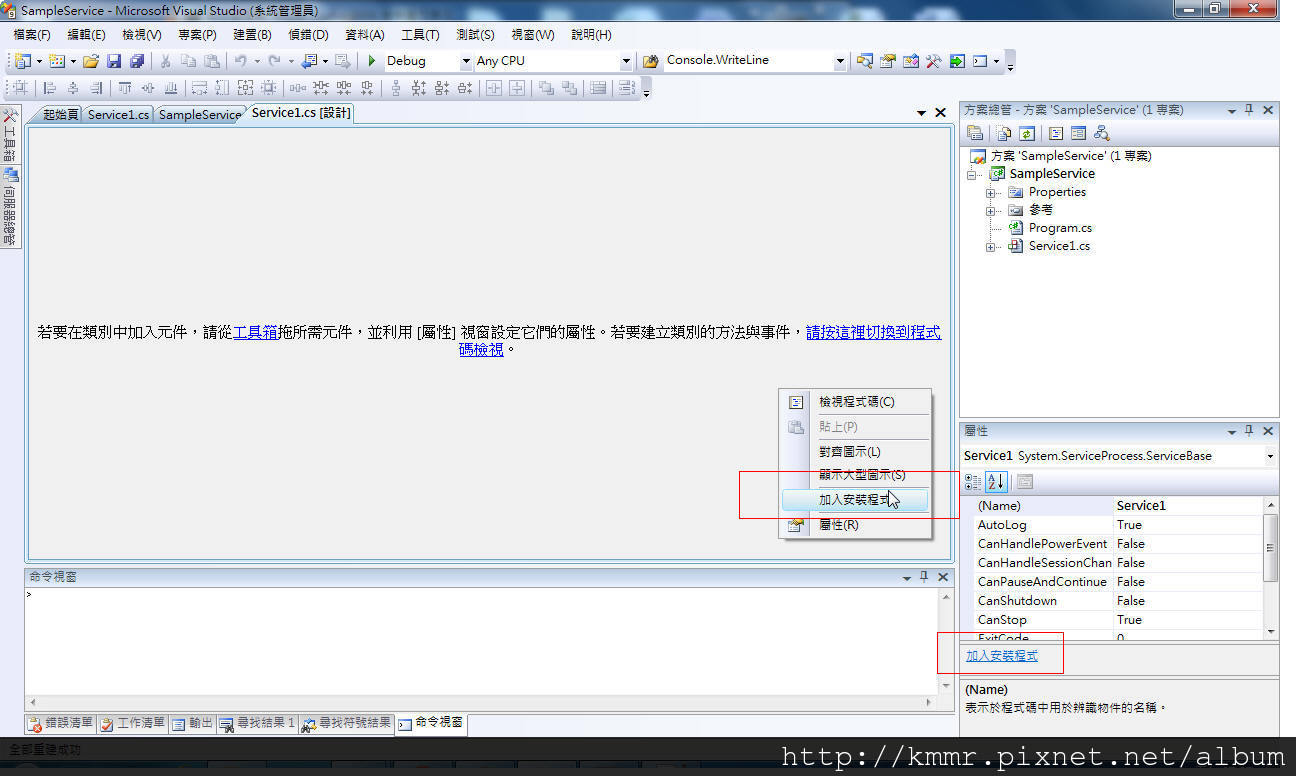Click Solution Explorer's Show All Files icon
Screen dimensions: 1296x776
[x=1004, y=133]
